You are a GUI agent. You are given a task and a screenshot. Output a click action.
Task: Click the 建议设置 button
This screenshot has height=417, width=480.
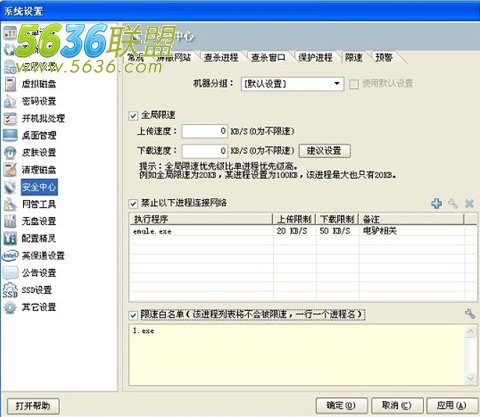pyautogui.click(x=324, y=151)
